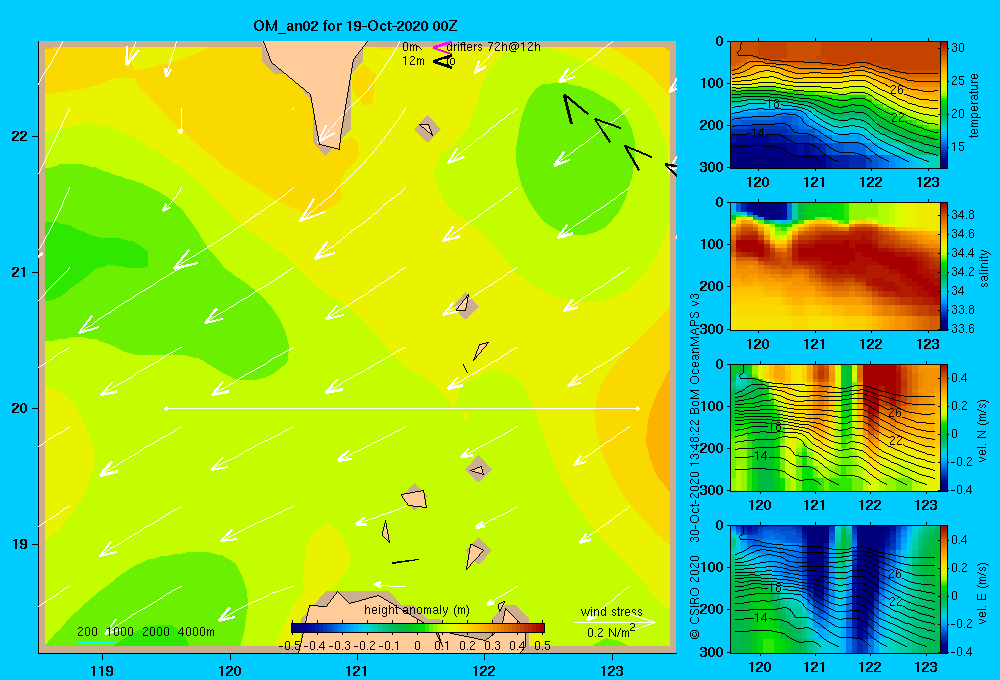Click the latitude label 19 on main map

(19, 544)
